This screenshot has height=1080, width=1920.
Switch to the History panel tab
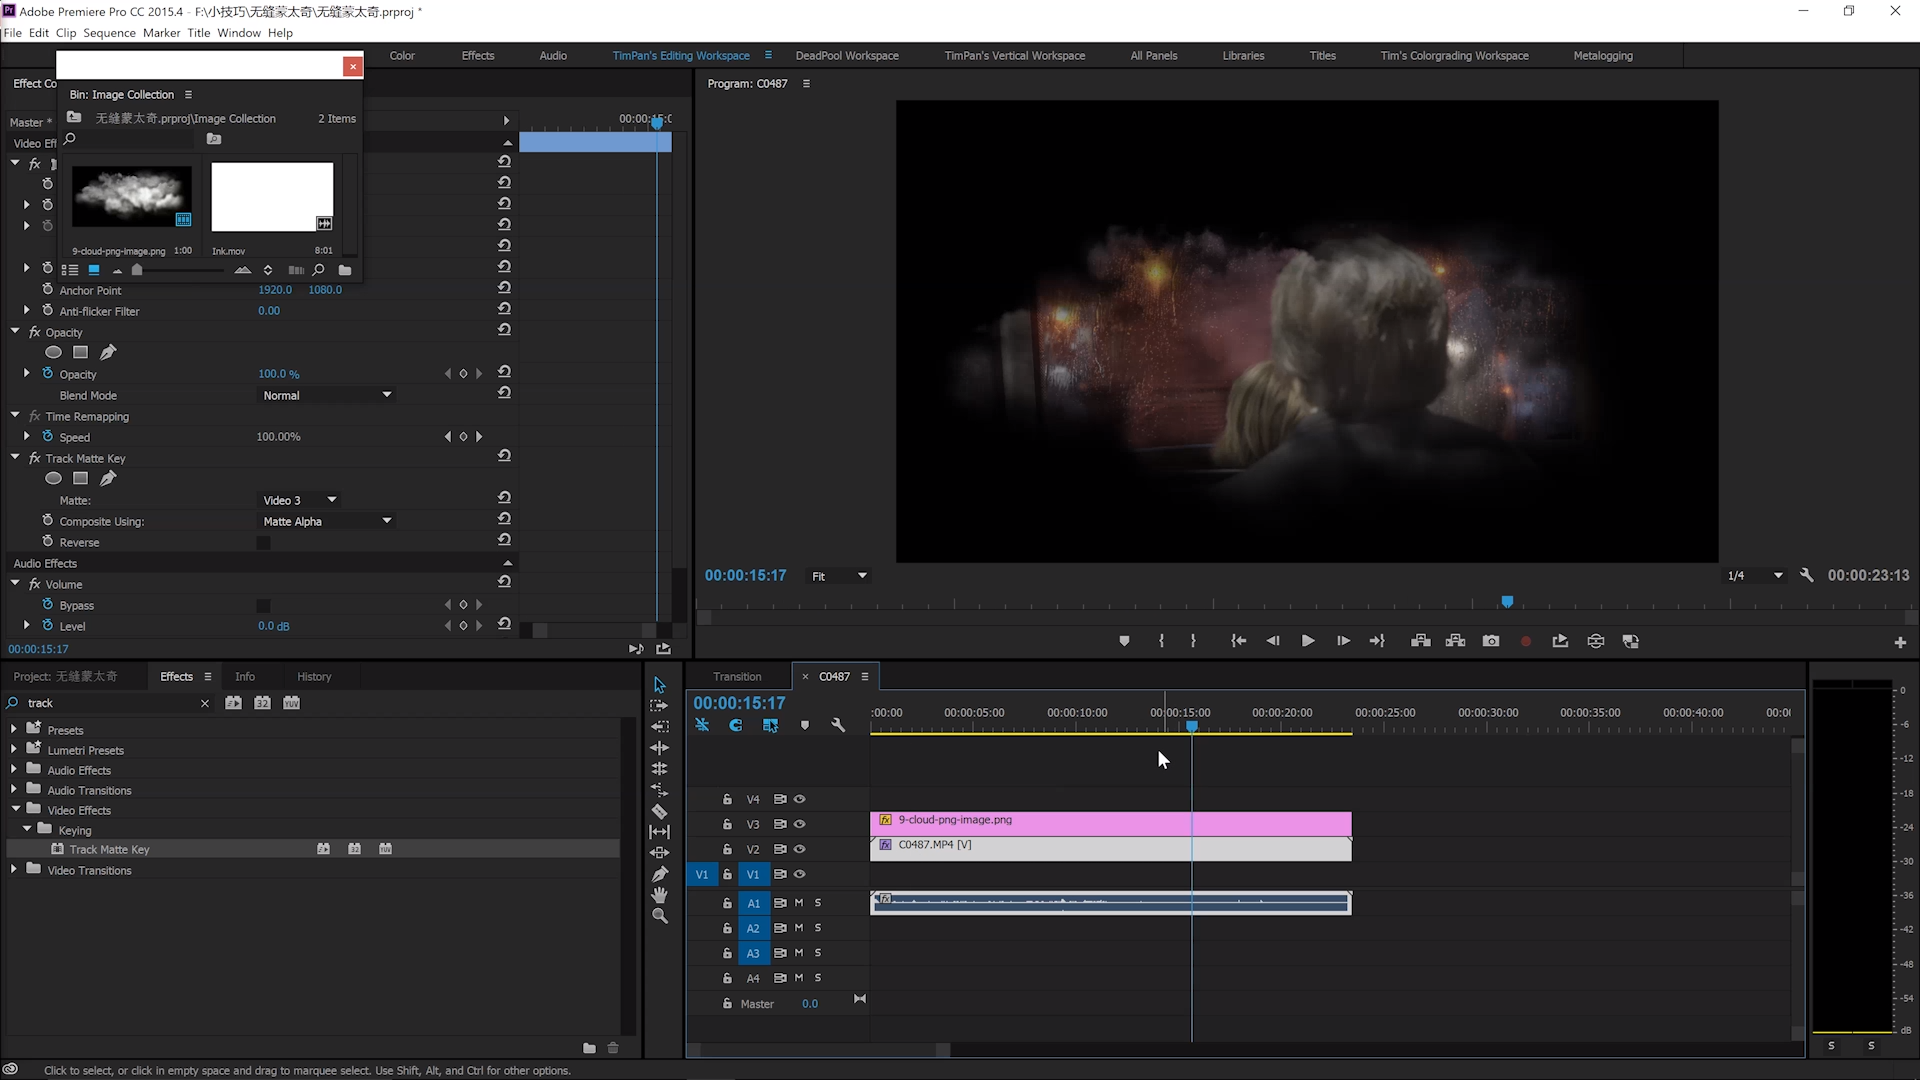314,677
